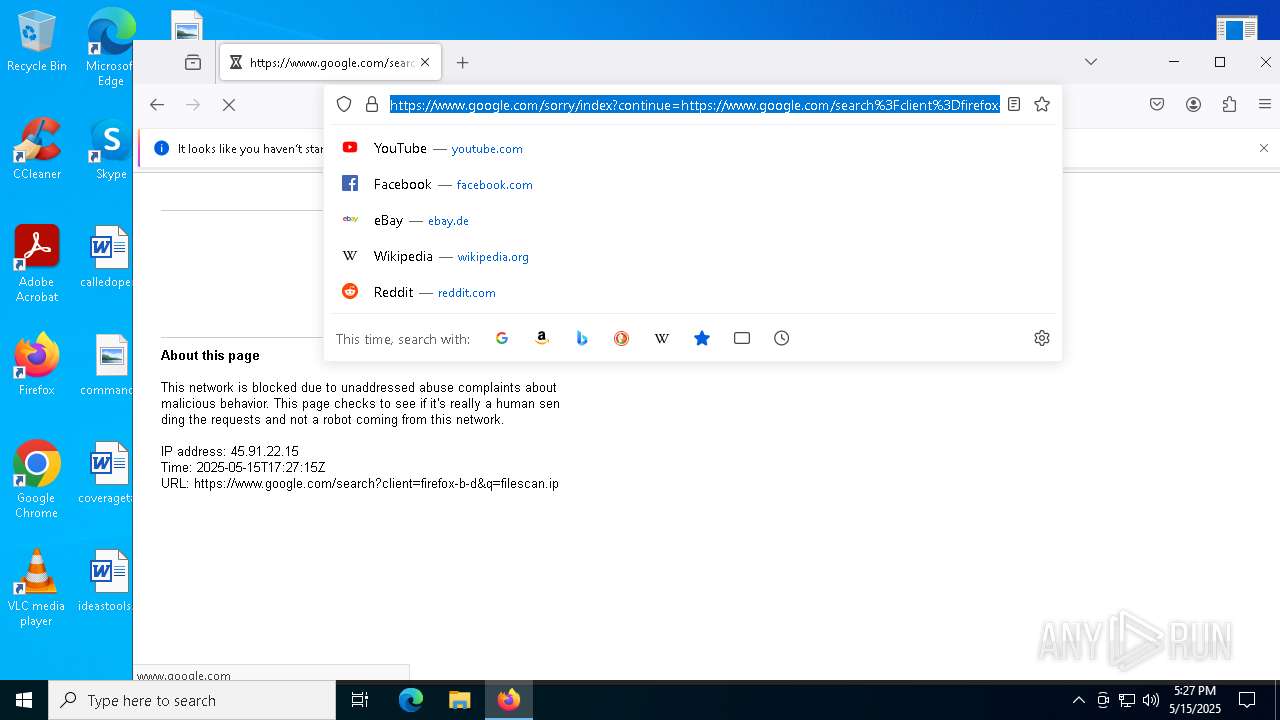
Task: Open network status tray icon
Action: tap(1127, 700)
